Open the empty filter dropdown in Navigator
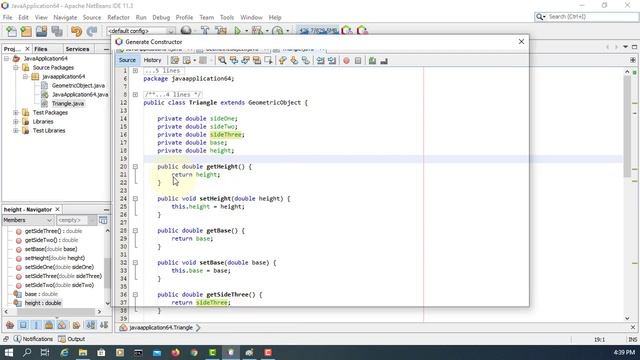 [x=76, y=220]
